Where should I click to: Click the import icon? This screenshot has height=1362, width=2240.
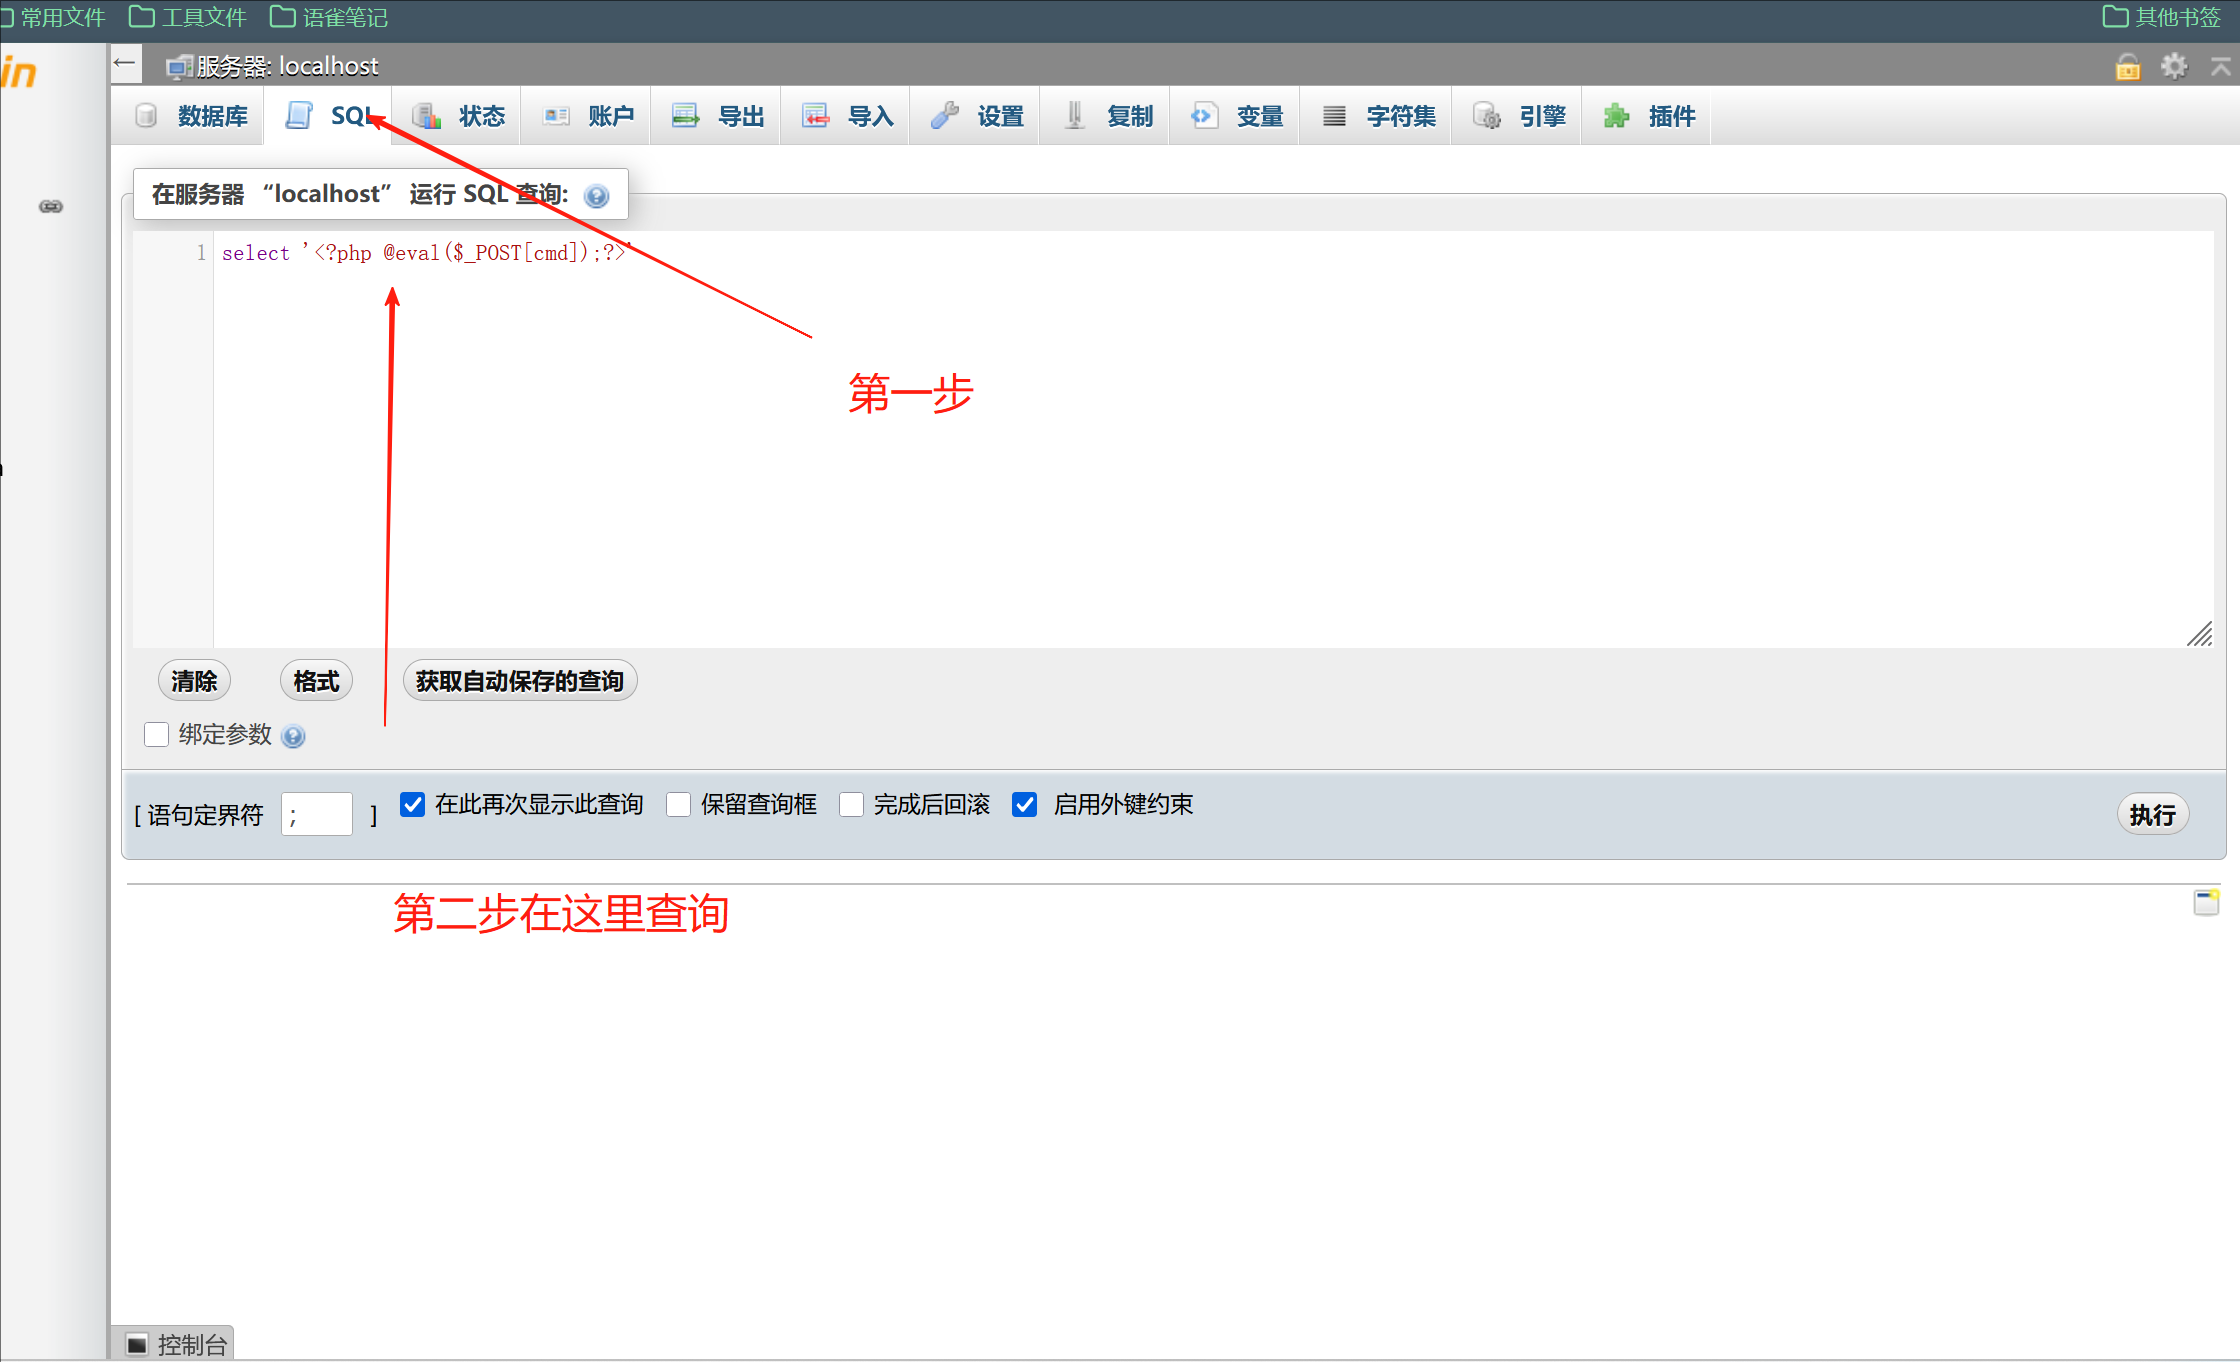point(816,115)
